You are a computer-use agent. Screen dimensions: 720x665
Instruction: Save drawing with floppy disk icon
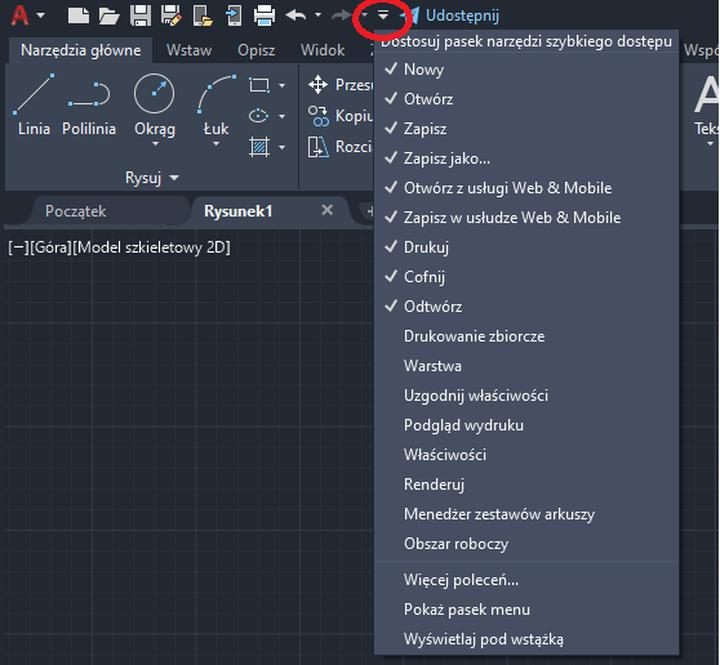point(141,15)
